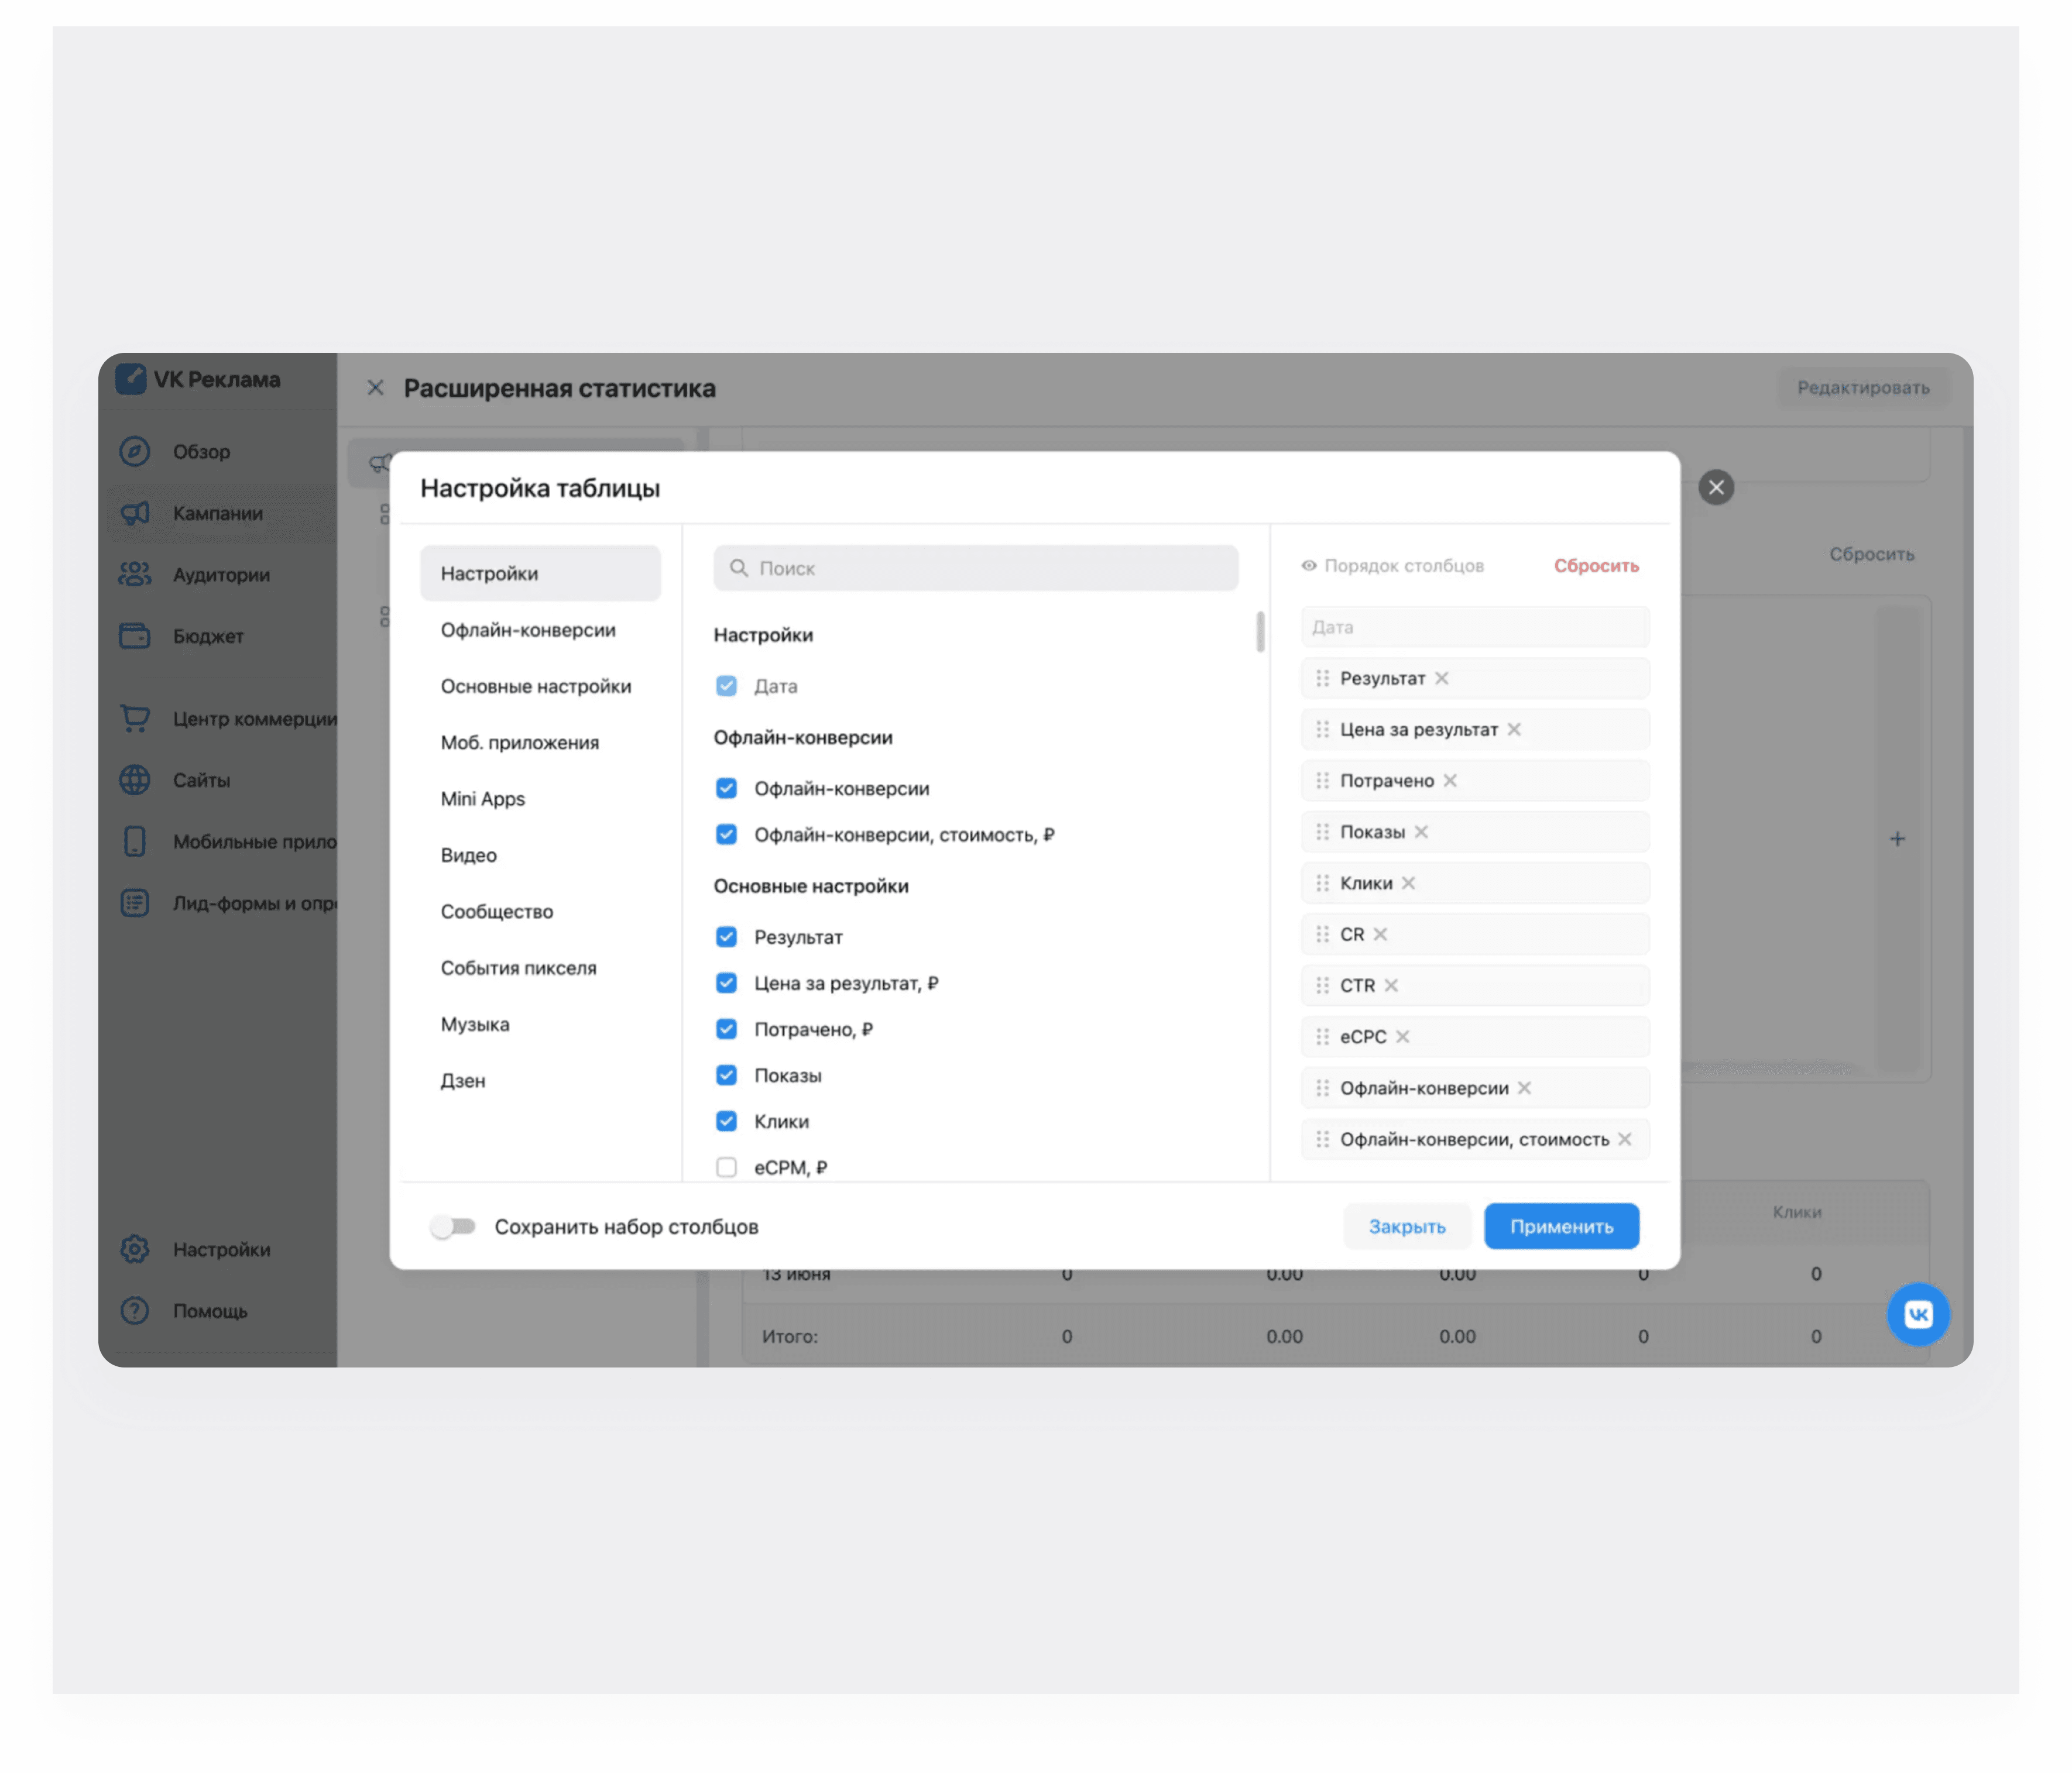
Task: Remove the Результат column with its X
Action: click(x=1442, y=678)
